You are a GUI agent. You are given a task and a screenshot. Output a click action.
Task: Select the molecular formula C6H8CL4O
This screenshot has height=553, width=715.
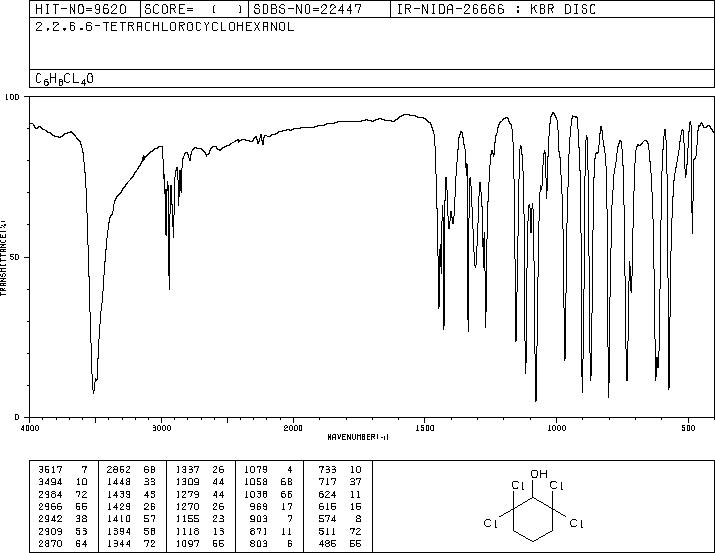coord(64,79)
